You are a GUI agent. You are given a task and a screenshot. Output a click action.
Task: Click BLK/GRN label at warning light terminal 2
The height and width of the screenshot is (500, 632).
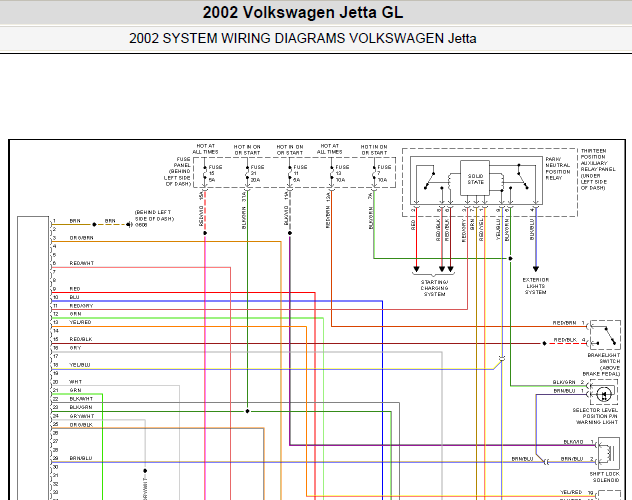[x=564, y=382]
